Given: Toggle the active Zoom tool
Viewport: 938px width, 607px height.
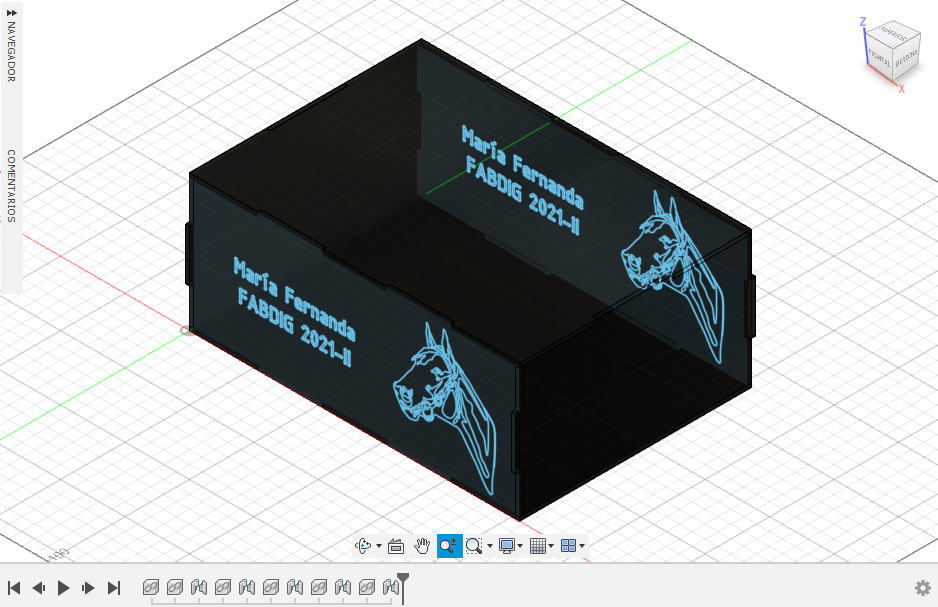Looking at the screenshot, I should pos(449,545).
